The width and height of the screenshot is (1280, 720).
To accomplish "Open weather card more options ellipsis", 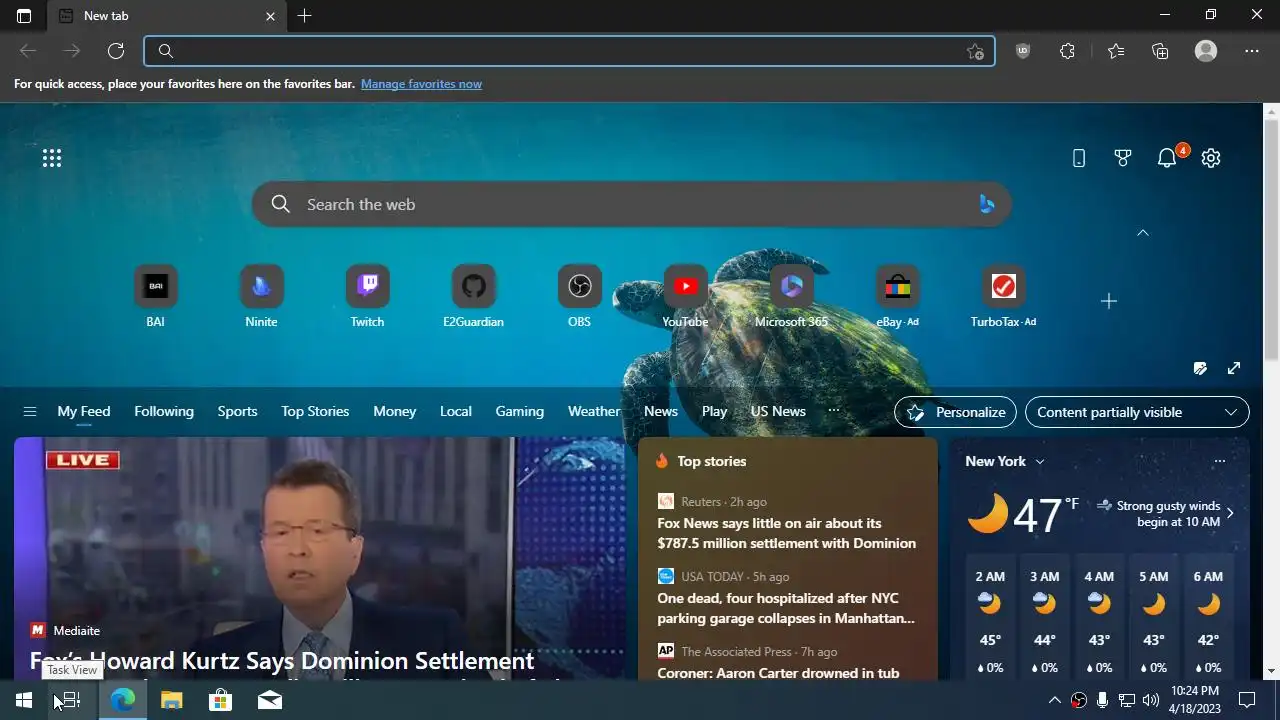I will tap(1219, 461).
